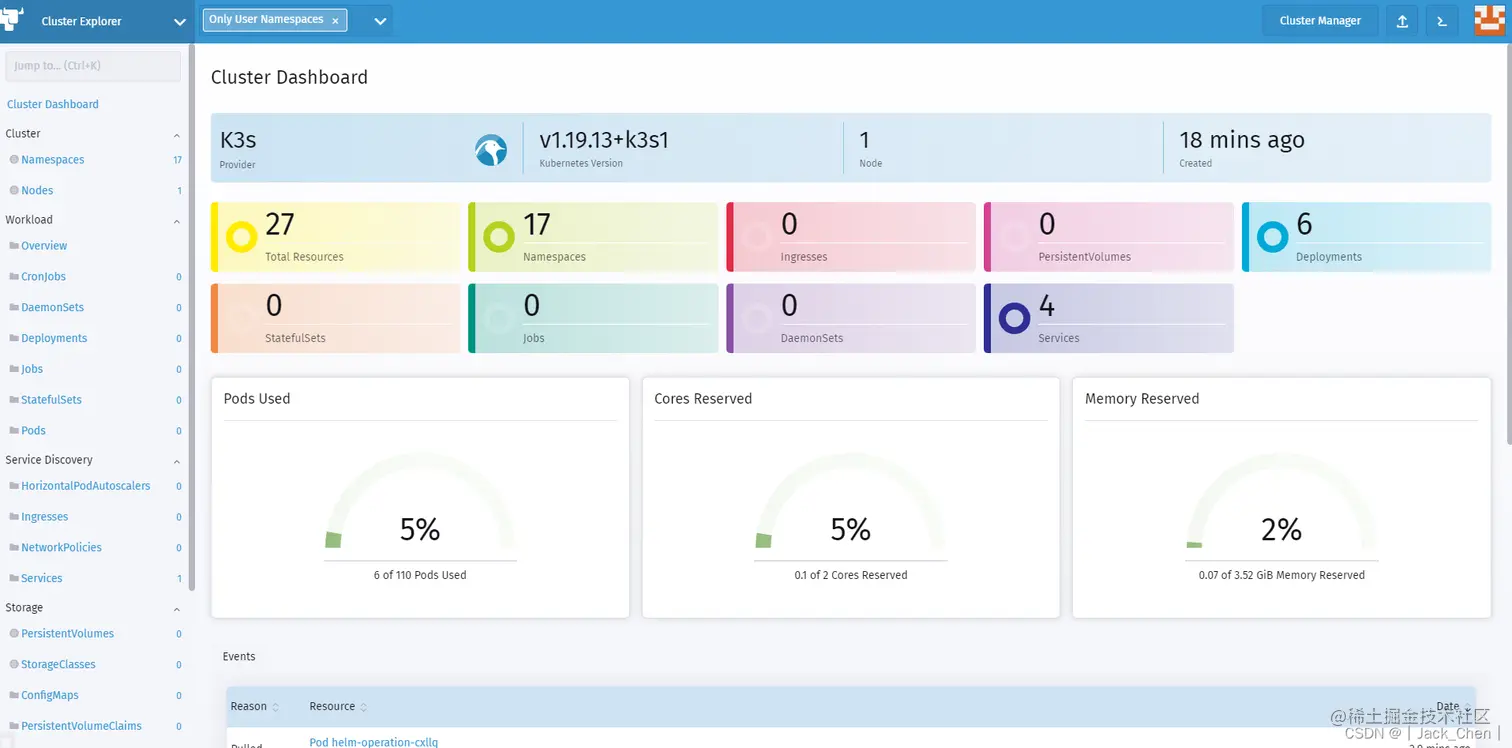
Task: Click the K3s provider logo icon
Action: point(490,150)
